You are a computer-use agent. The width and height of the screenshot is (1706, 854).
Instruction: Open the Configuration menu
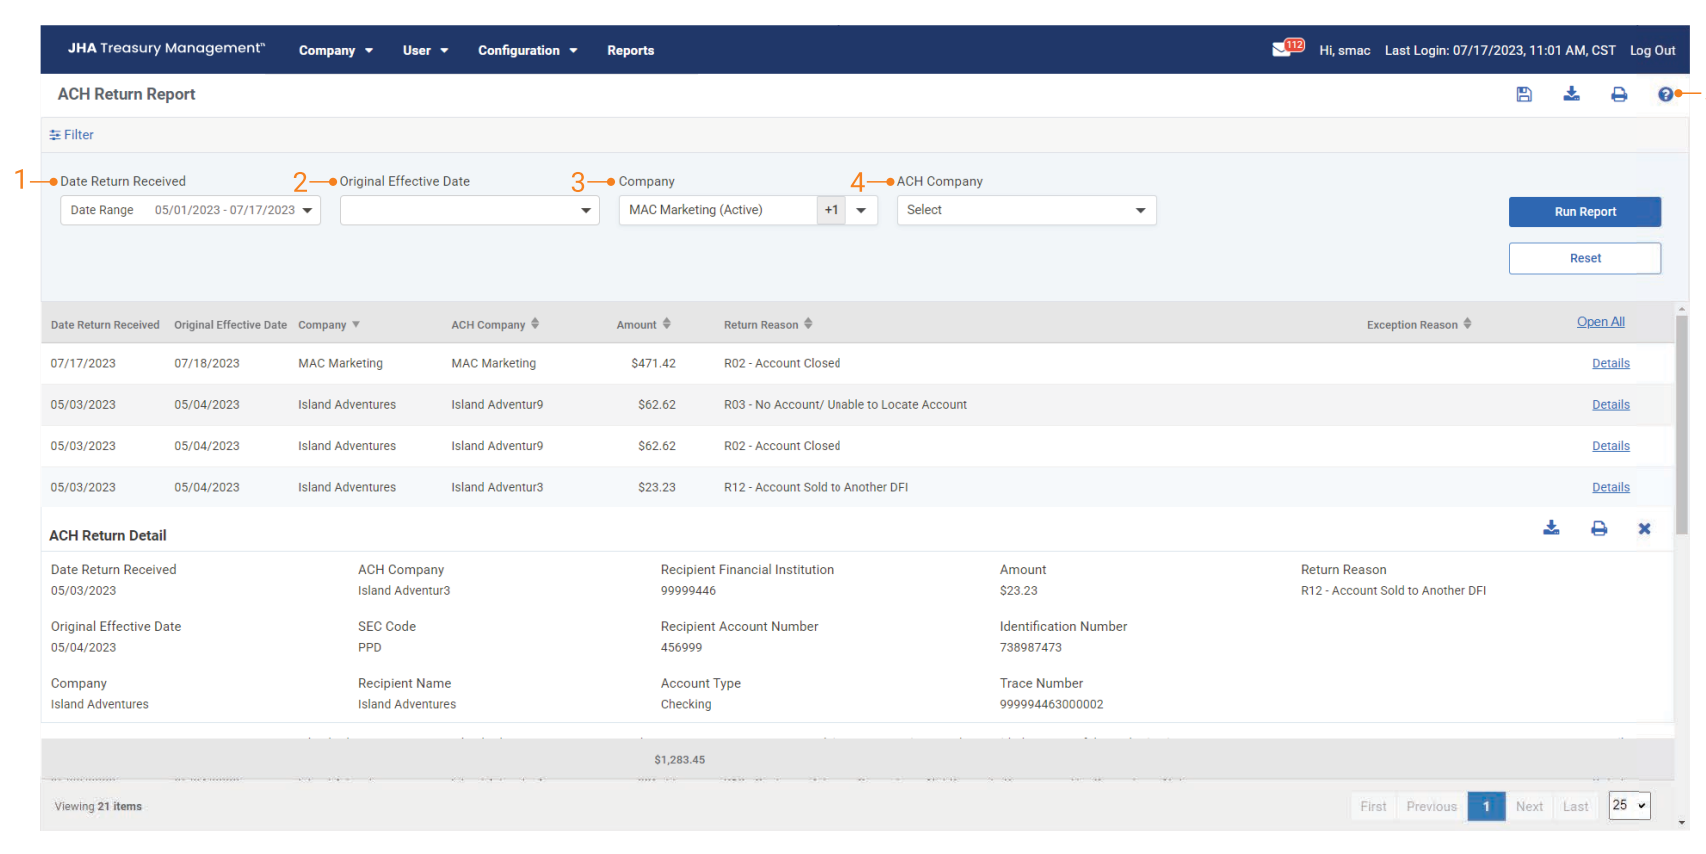pos(527,50)
